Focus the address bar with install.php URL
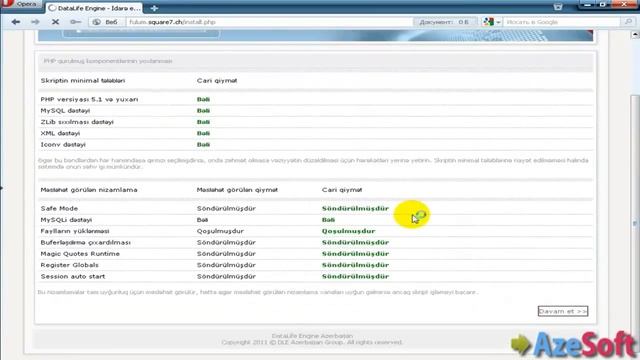This screenshot has height=360, width=640. tap(269, 22)
